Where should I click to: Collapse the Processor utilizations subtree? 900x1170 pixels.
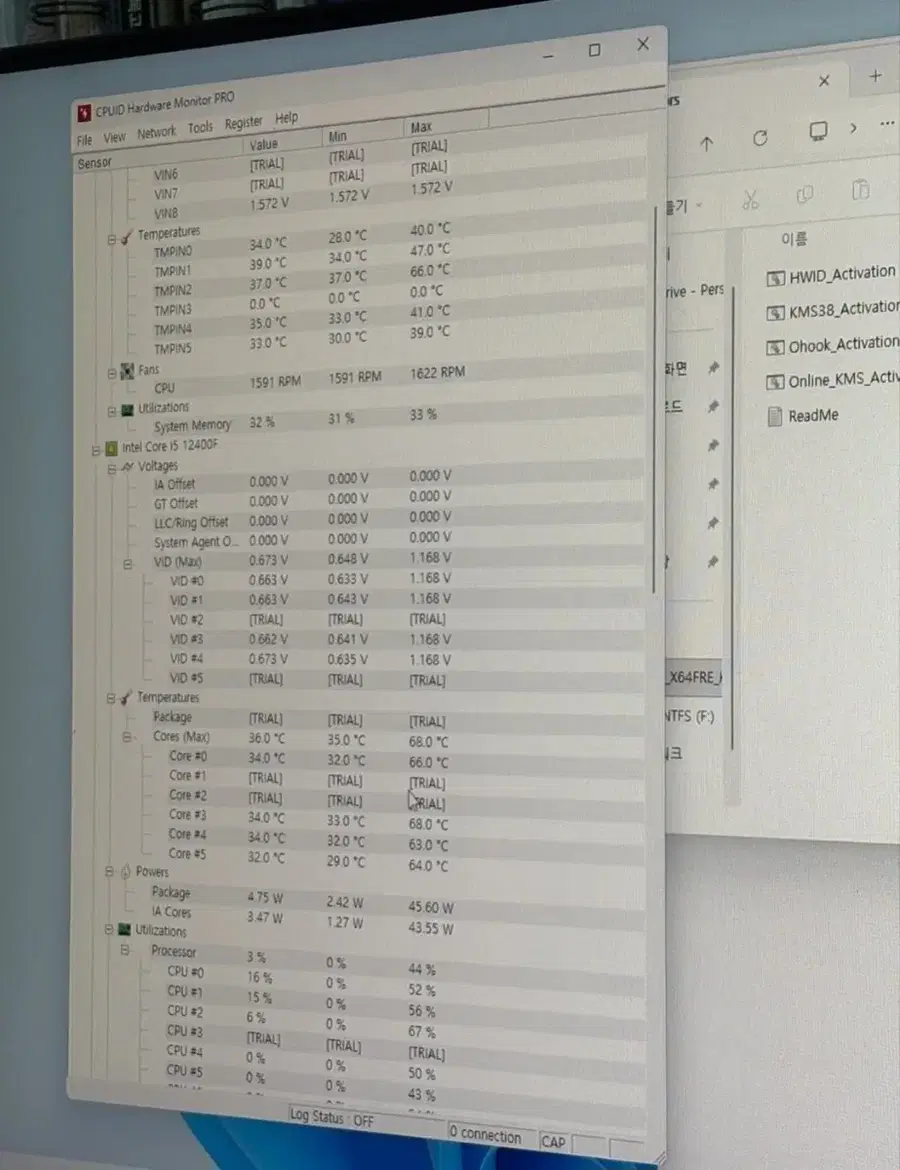point(125,950)
